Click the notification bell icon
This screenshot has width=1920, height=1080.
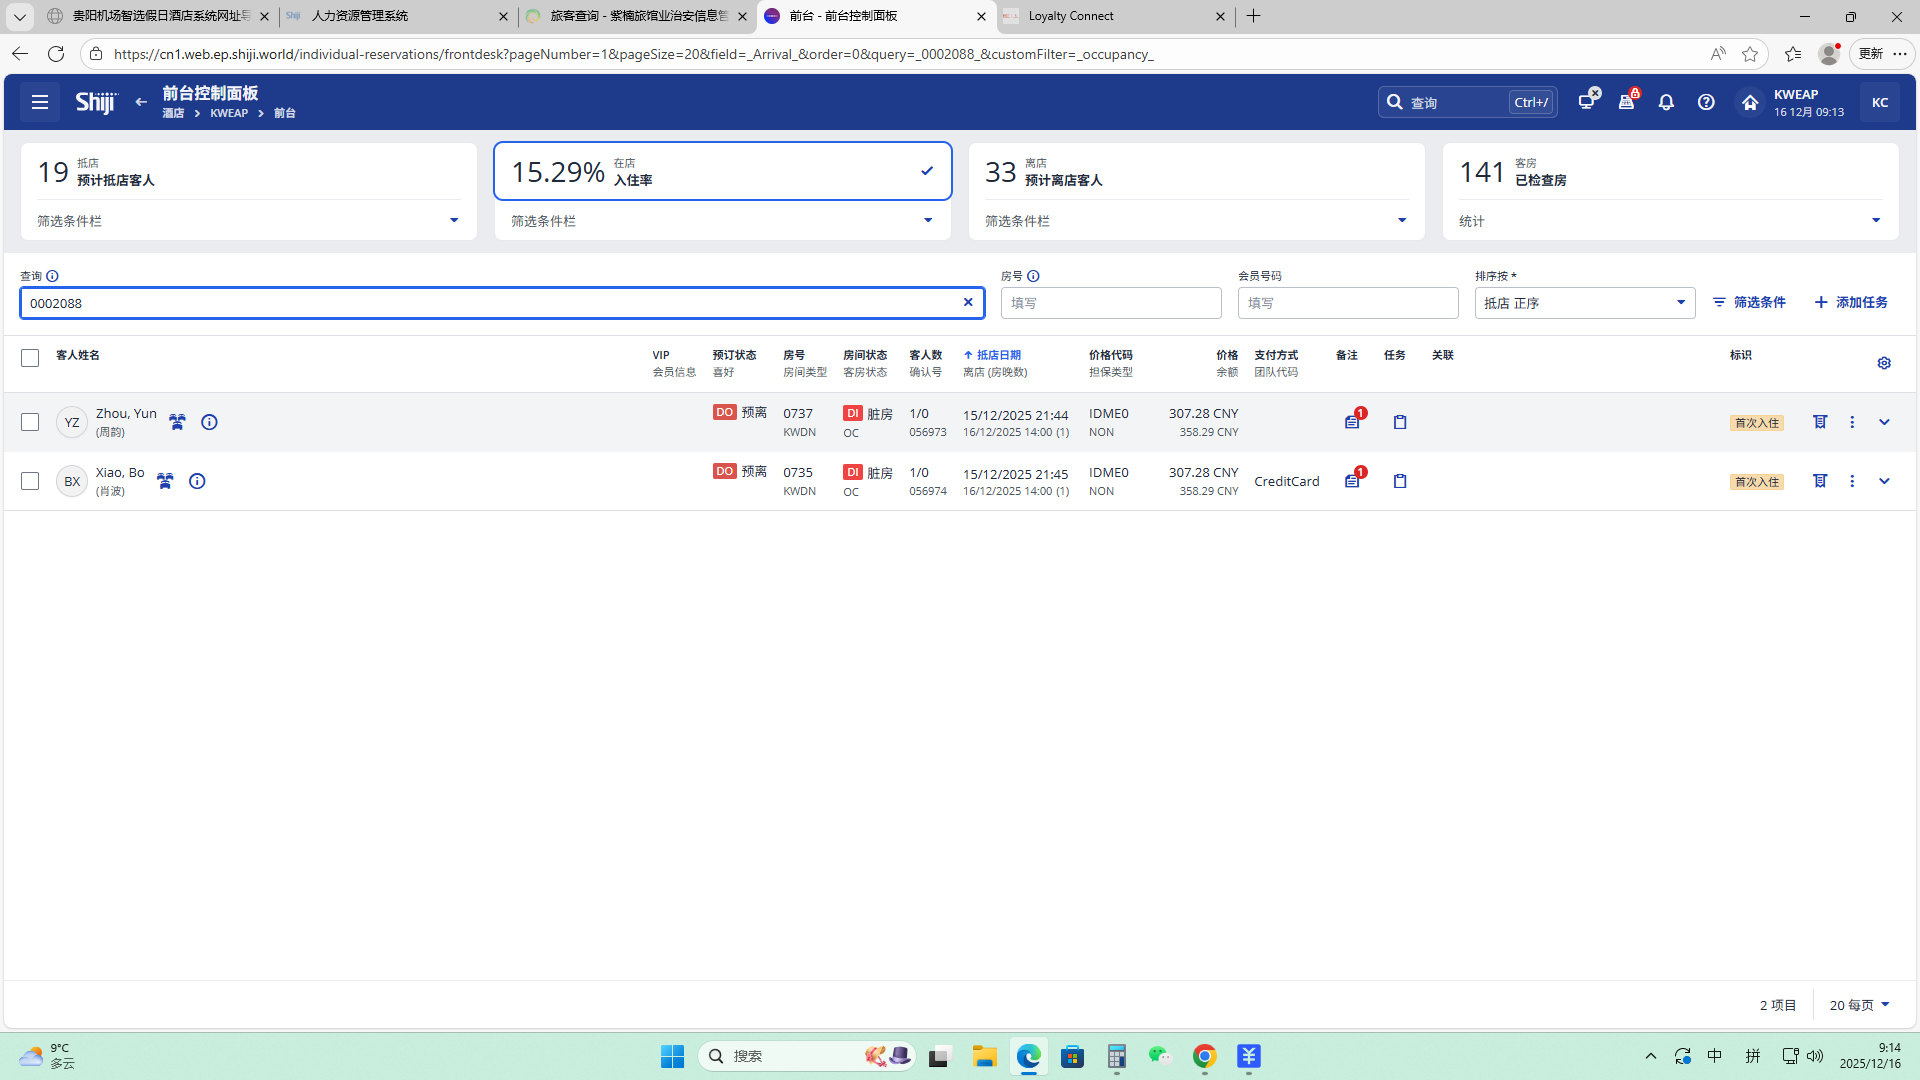1666,102
